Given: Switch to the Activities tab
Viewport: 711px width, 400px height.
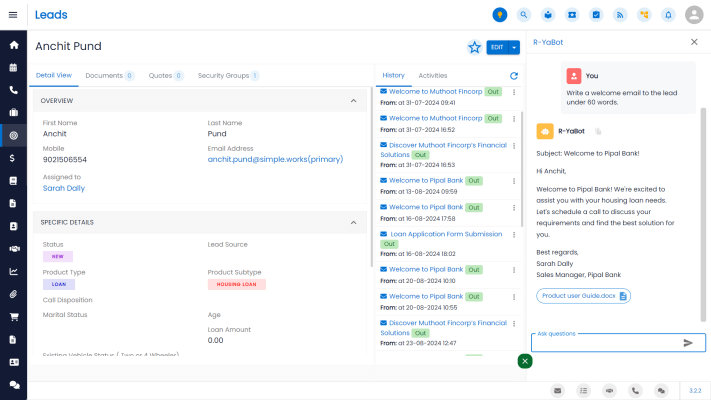Looking at the screenshot, I should coord(432,76).
